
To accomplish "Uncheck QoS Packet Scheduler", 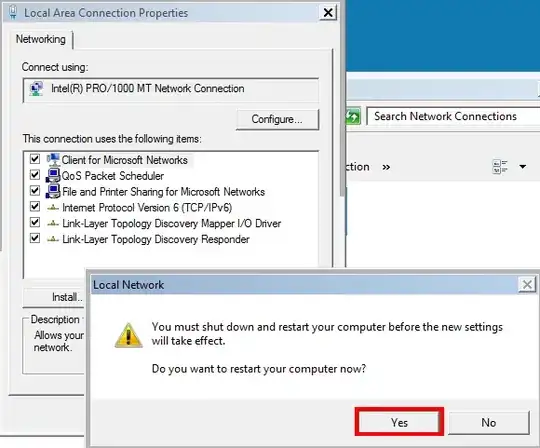I will (x=35, y=175).
